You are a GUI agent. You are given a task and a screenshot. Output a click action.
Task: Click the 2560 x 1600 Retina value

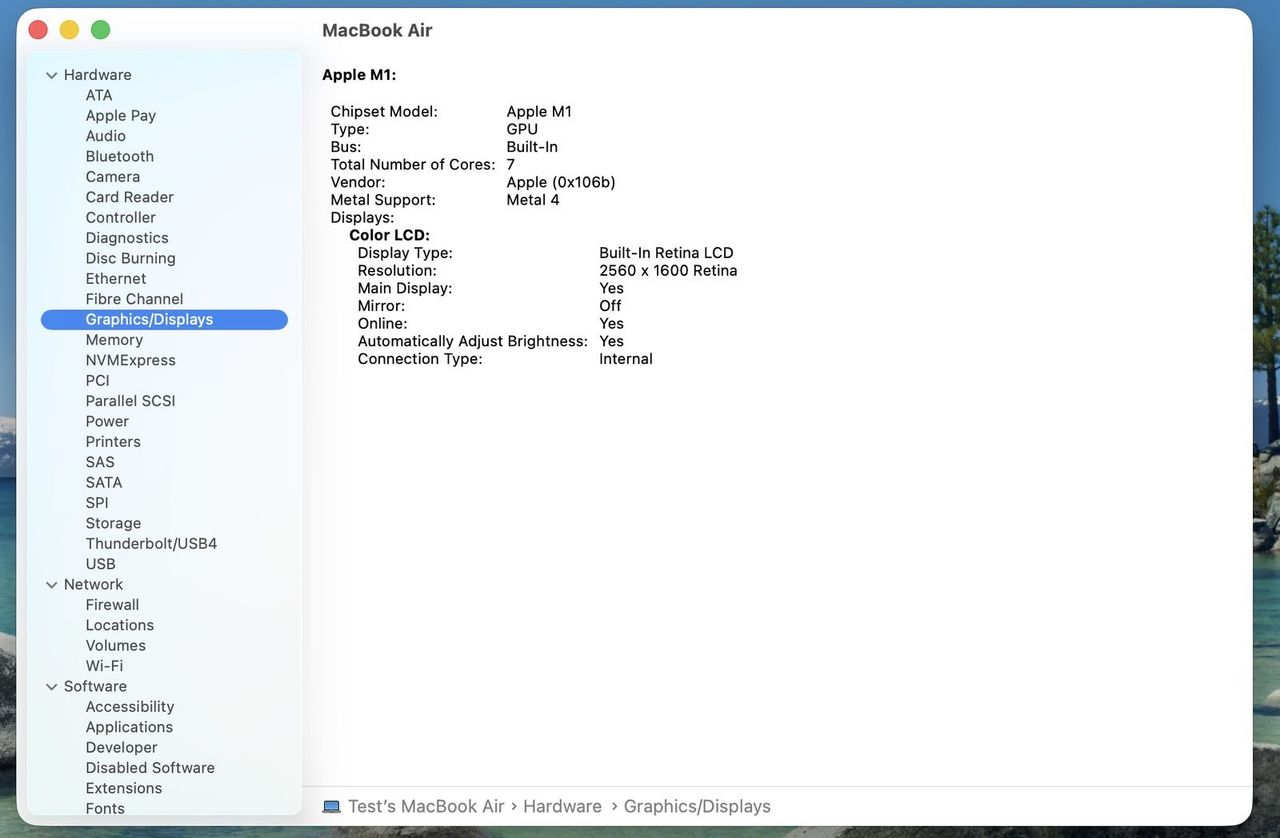point(668,271)
